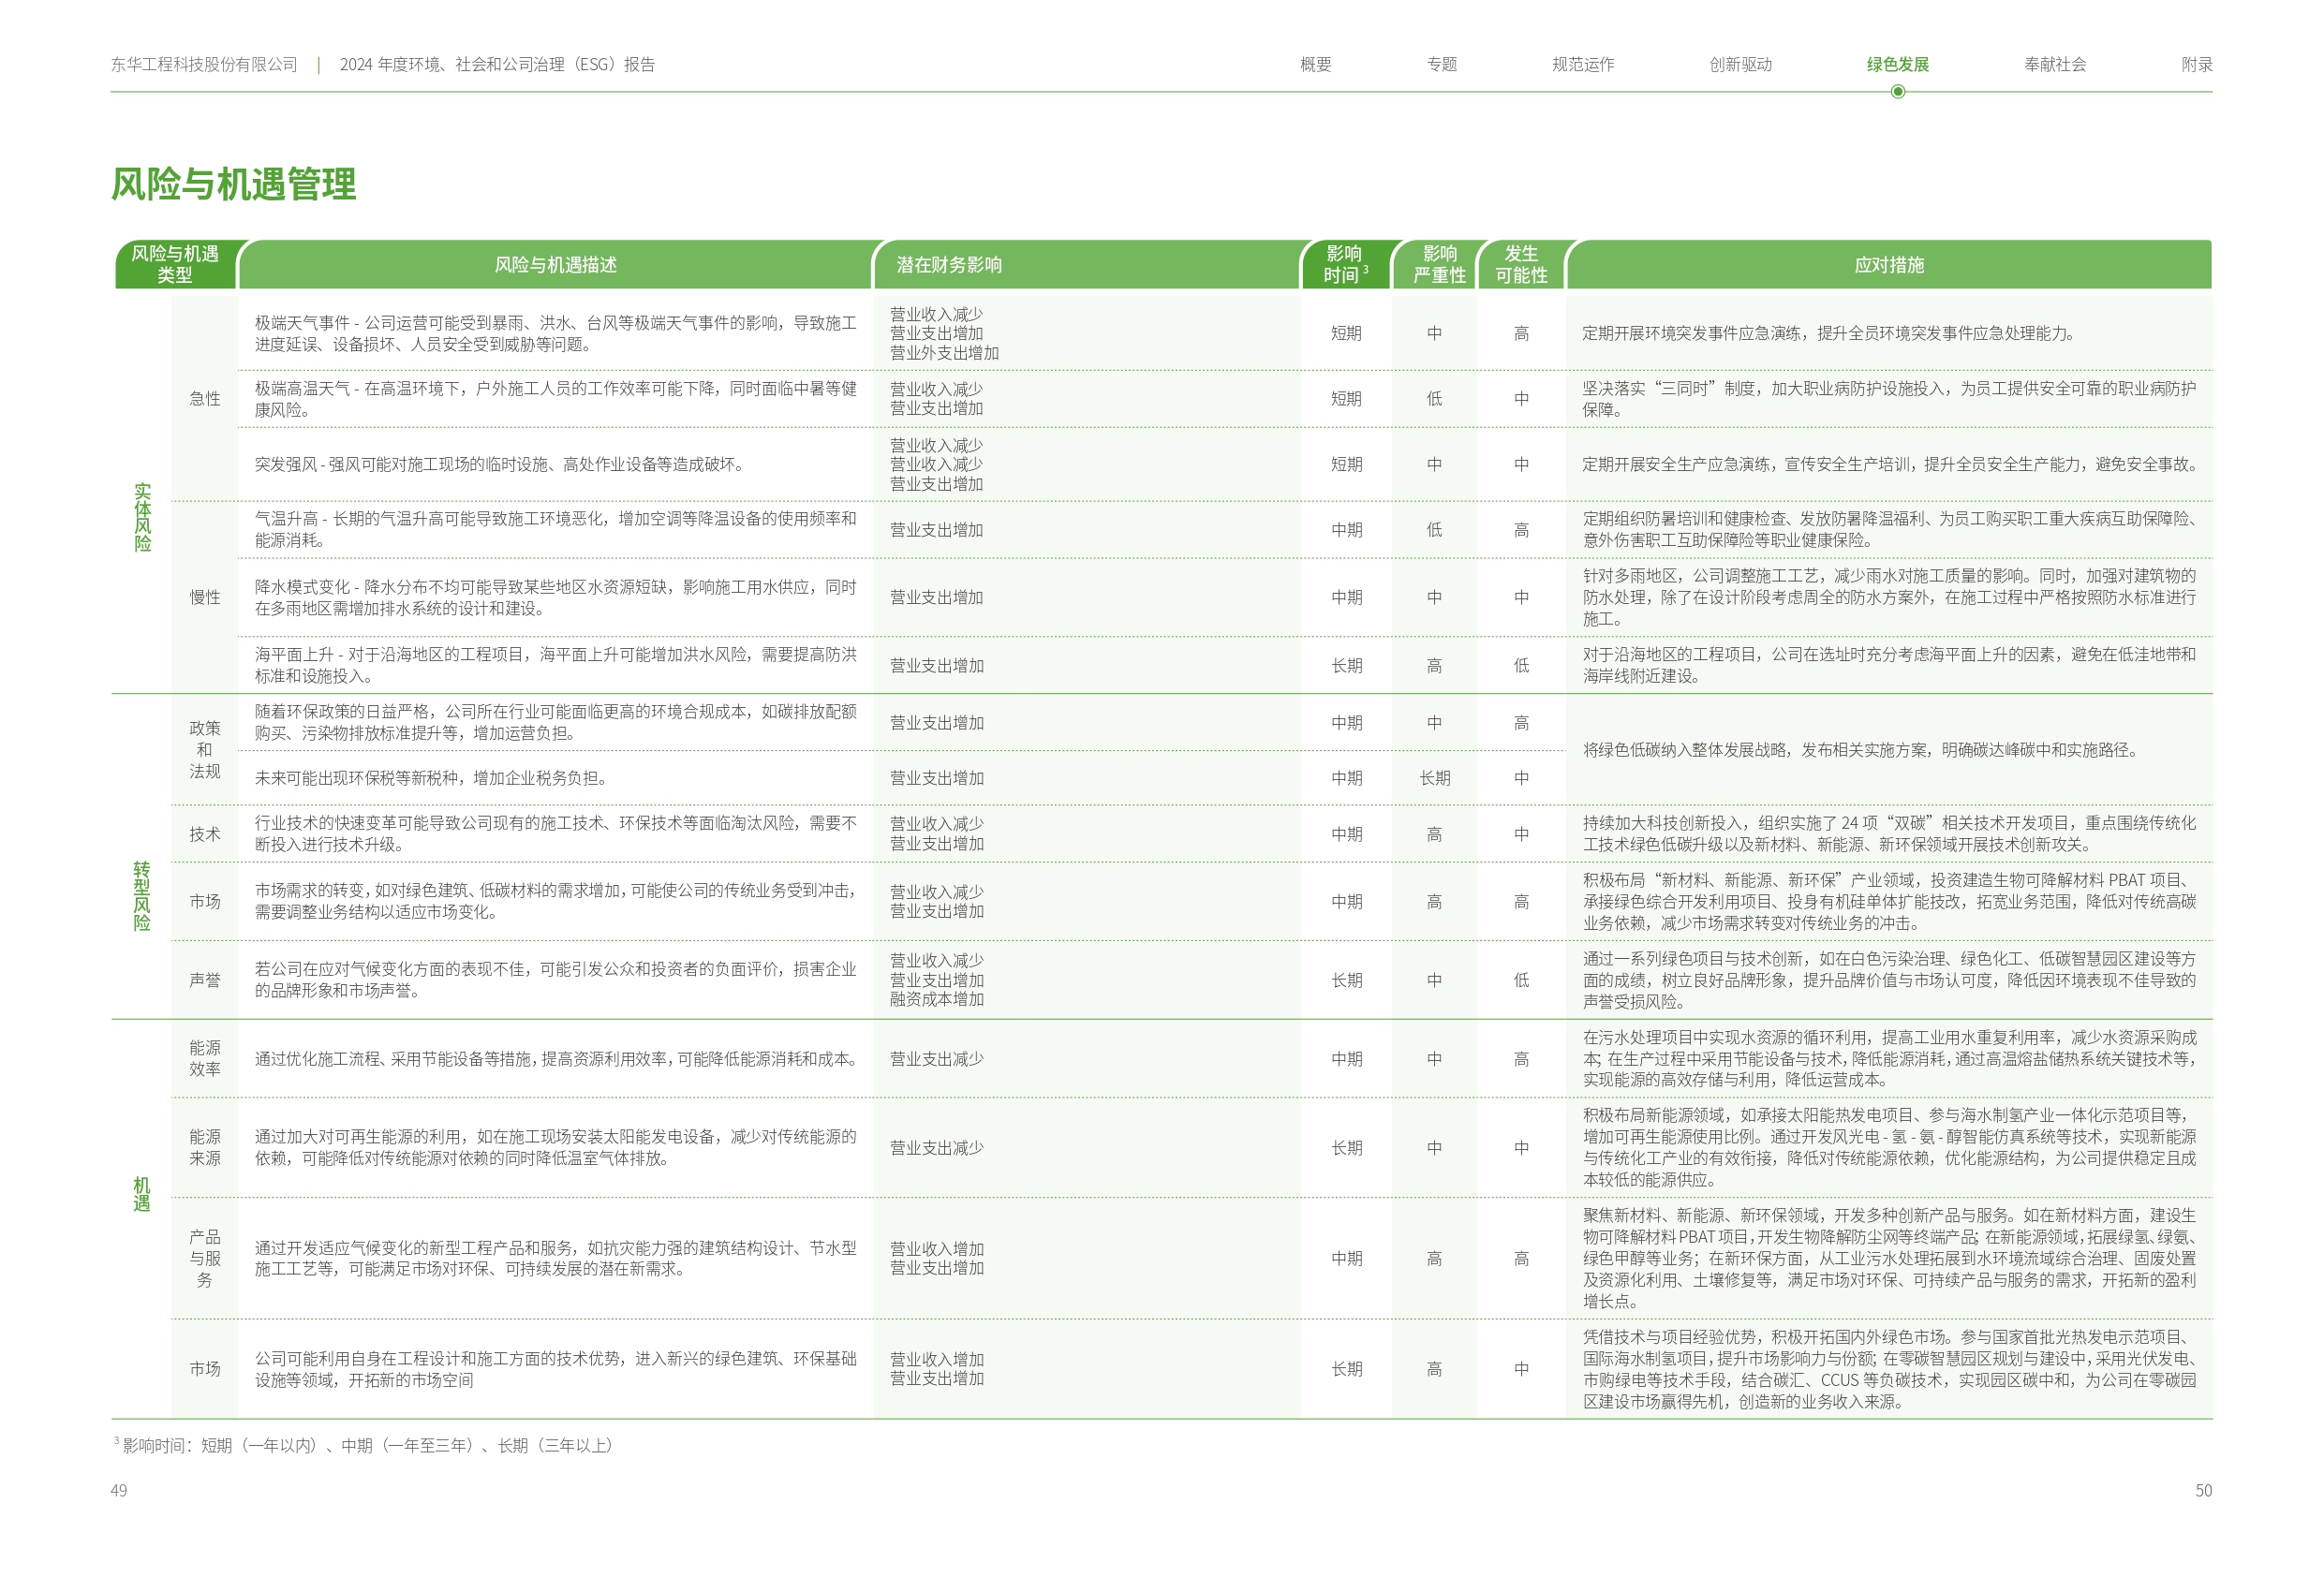Click the 机遇 vertical category label
Image resolution: width=2324 pixels, height=1577 pixels.
click(x=142, y=1194)
